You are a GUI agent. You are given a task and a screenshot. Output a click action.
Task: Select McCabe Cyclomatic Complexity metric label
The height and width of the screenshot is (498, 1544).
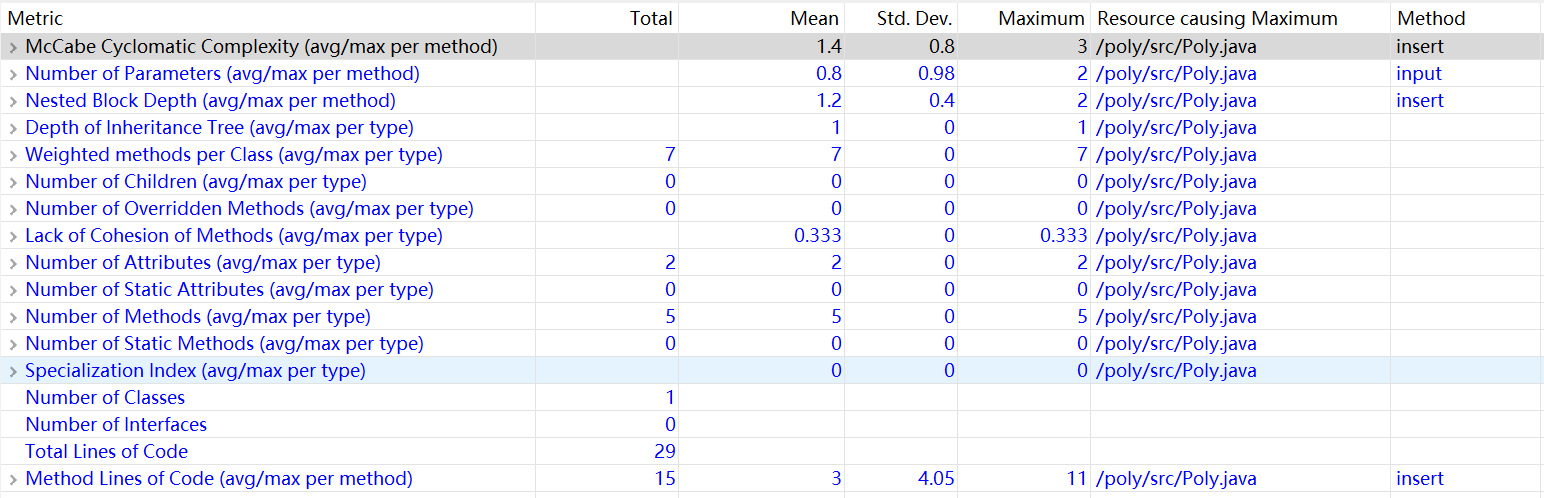click(x=261, y=47)
